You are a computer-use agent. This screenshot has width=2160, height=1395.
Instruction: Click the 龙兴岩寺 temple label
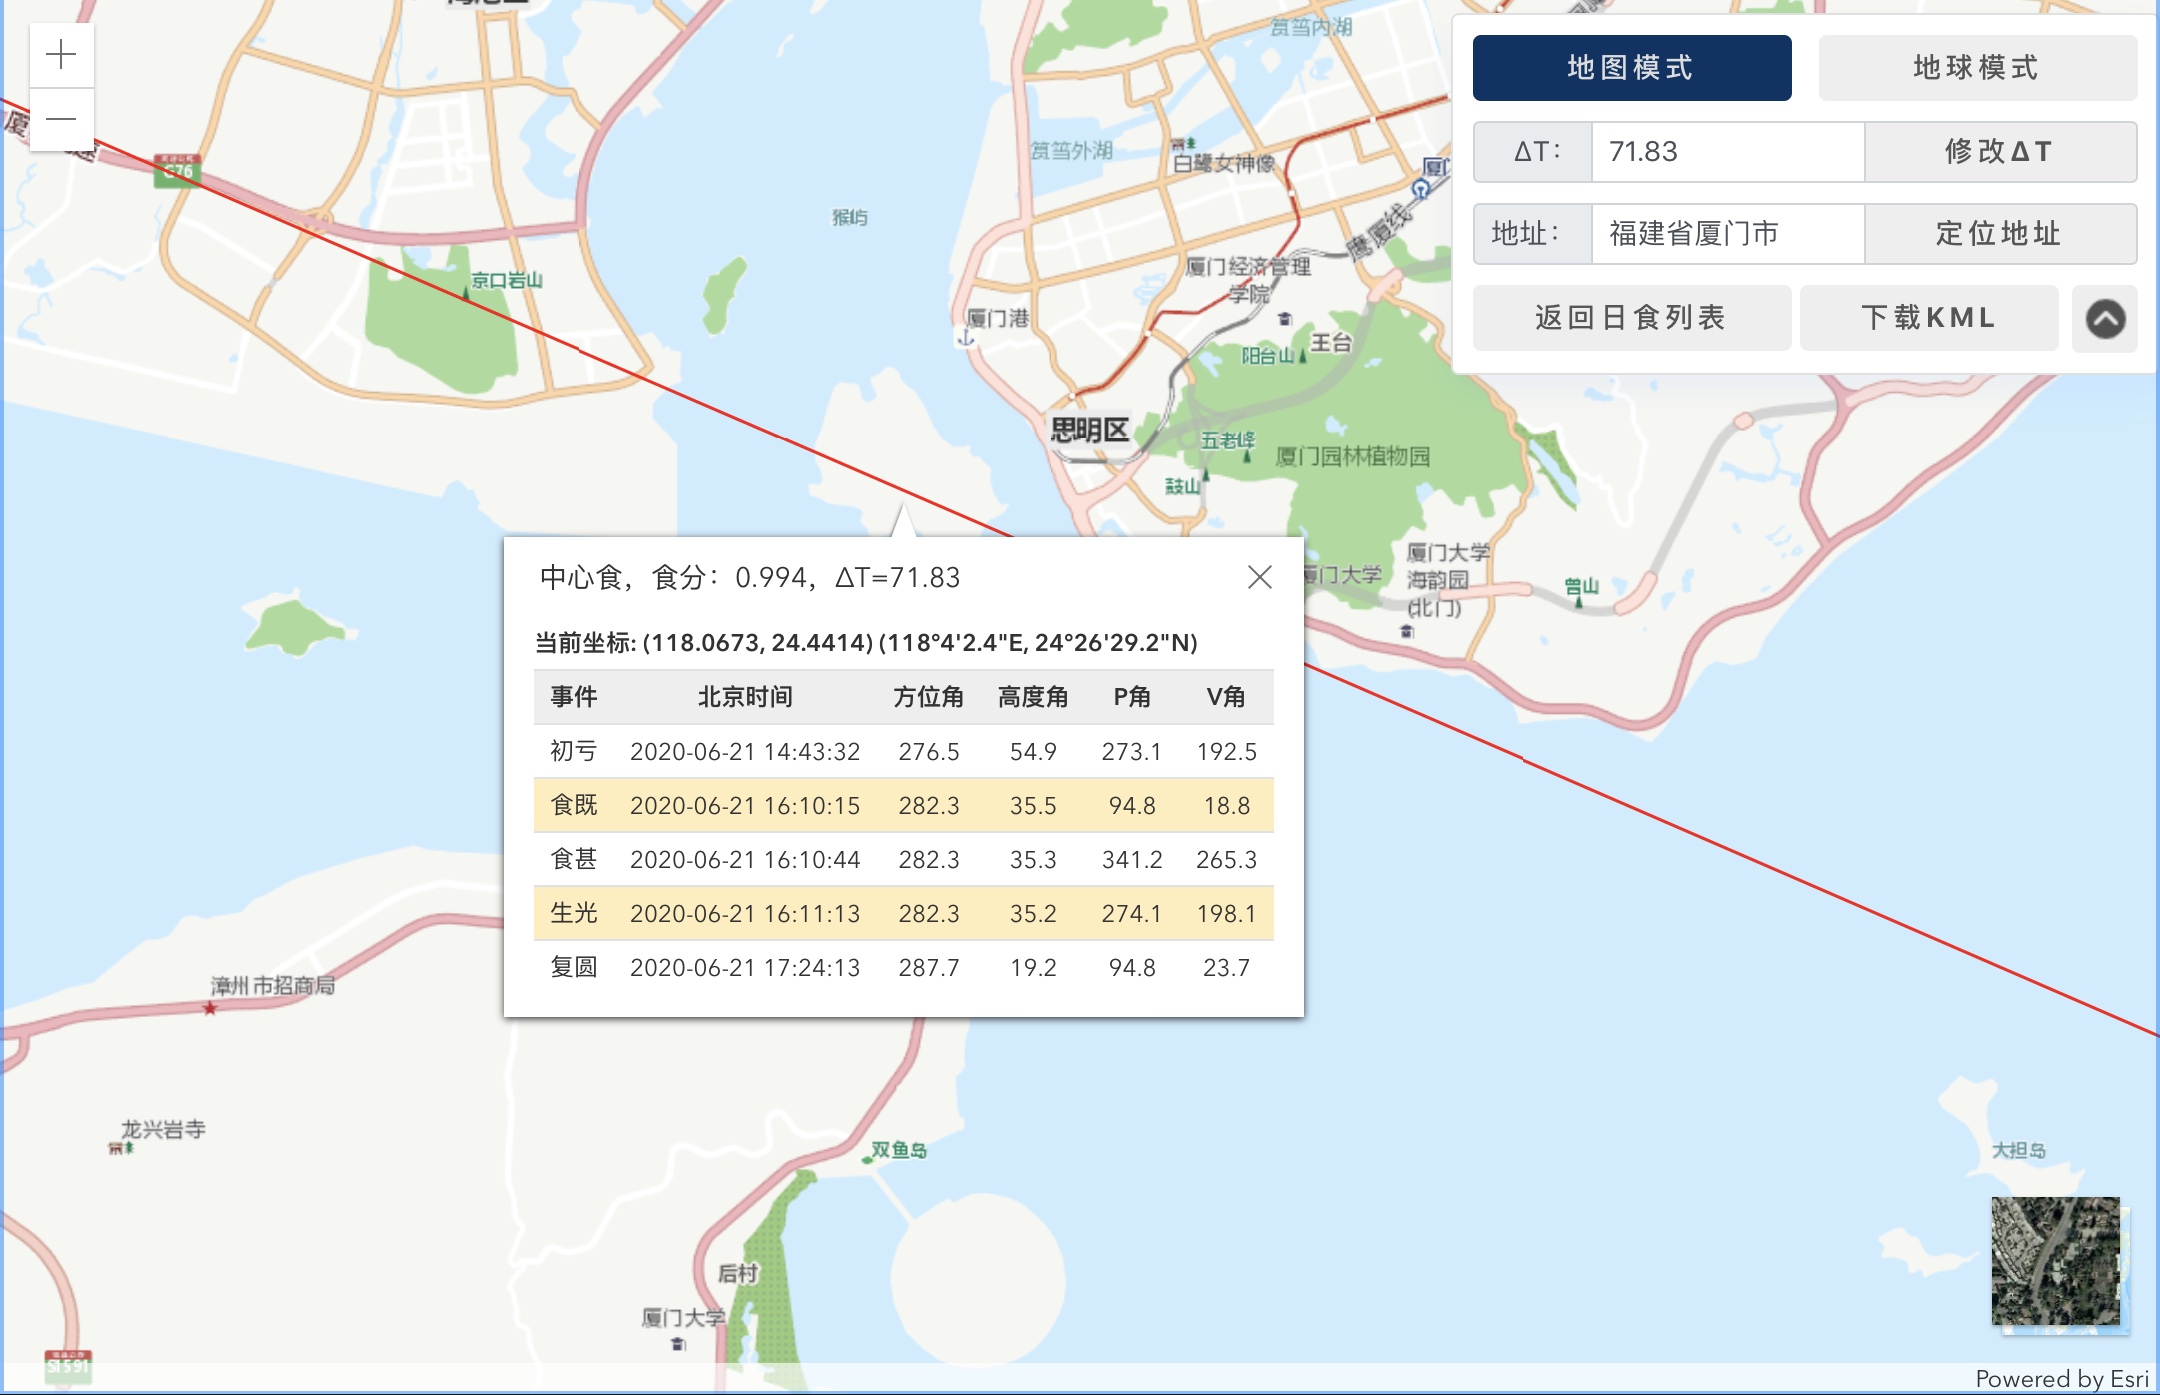click(163, 1129)
